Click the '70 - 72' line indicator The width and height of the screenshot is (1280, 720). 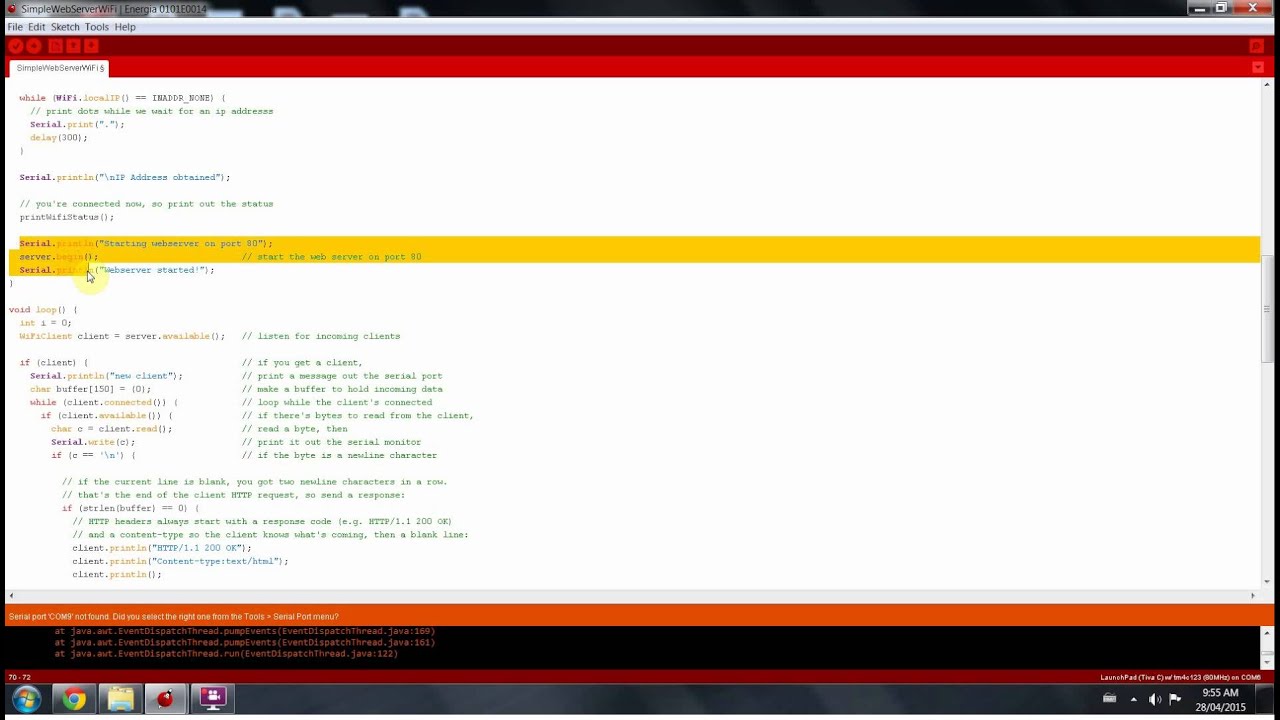click(19, 677)
